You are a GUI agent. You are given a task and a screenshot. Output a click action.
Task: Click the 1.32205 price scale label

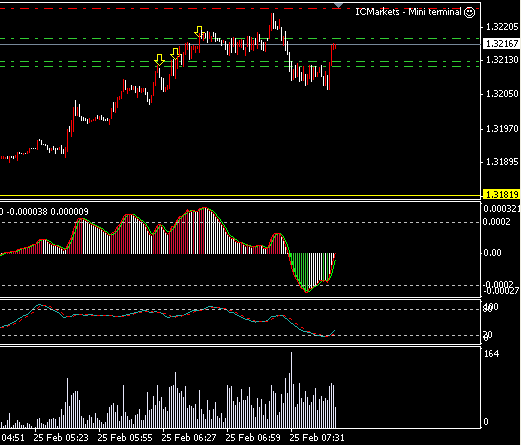(x=502, y=27)
